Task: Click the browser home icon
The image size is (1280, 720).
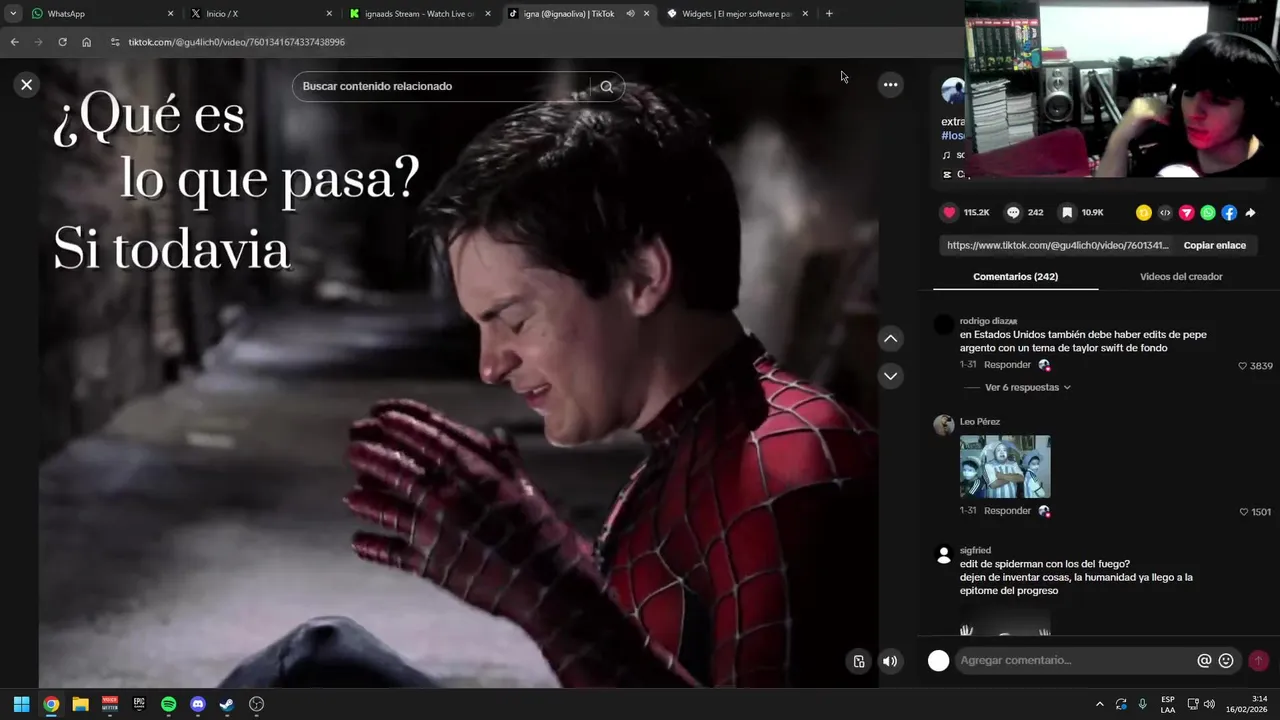Action: 86,42
